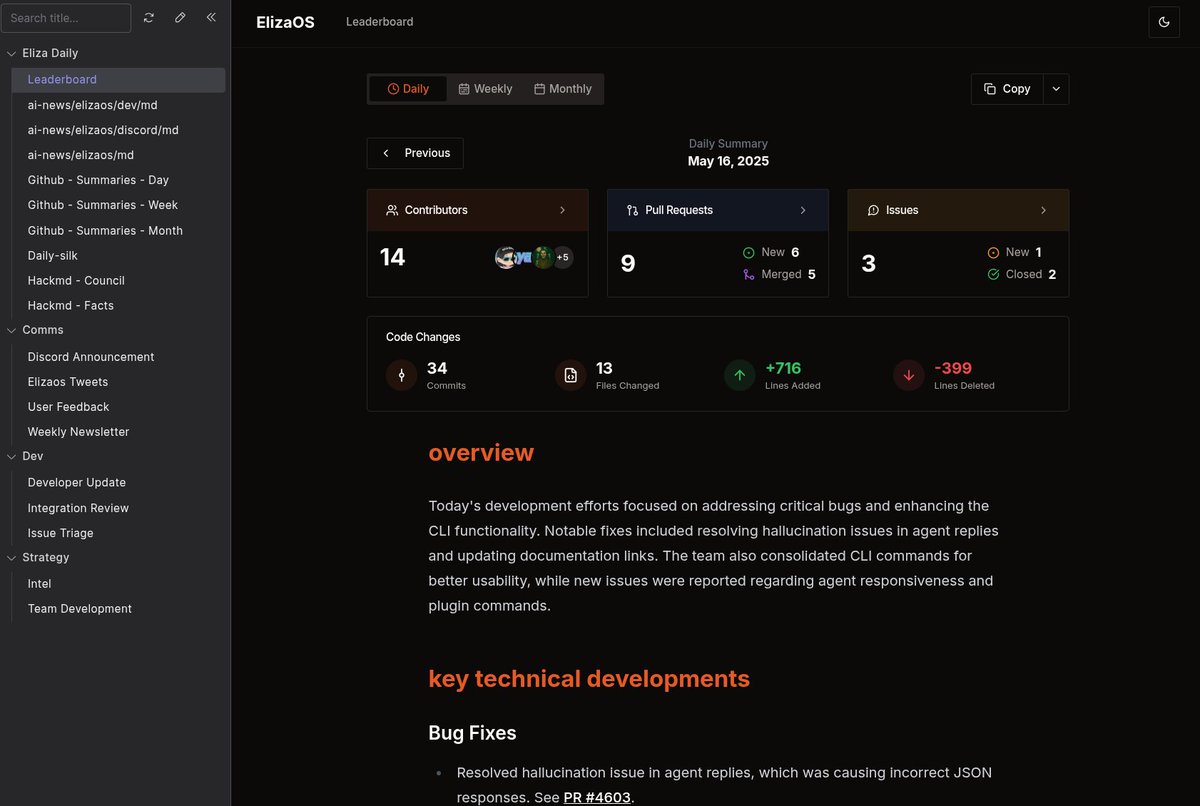Click the Pull Requests branch icon

pos(632,210)
